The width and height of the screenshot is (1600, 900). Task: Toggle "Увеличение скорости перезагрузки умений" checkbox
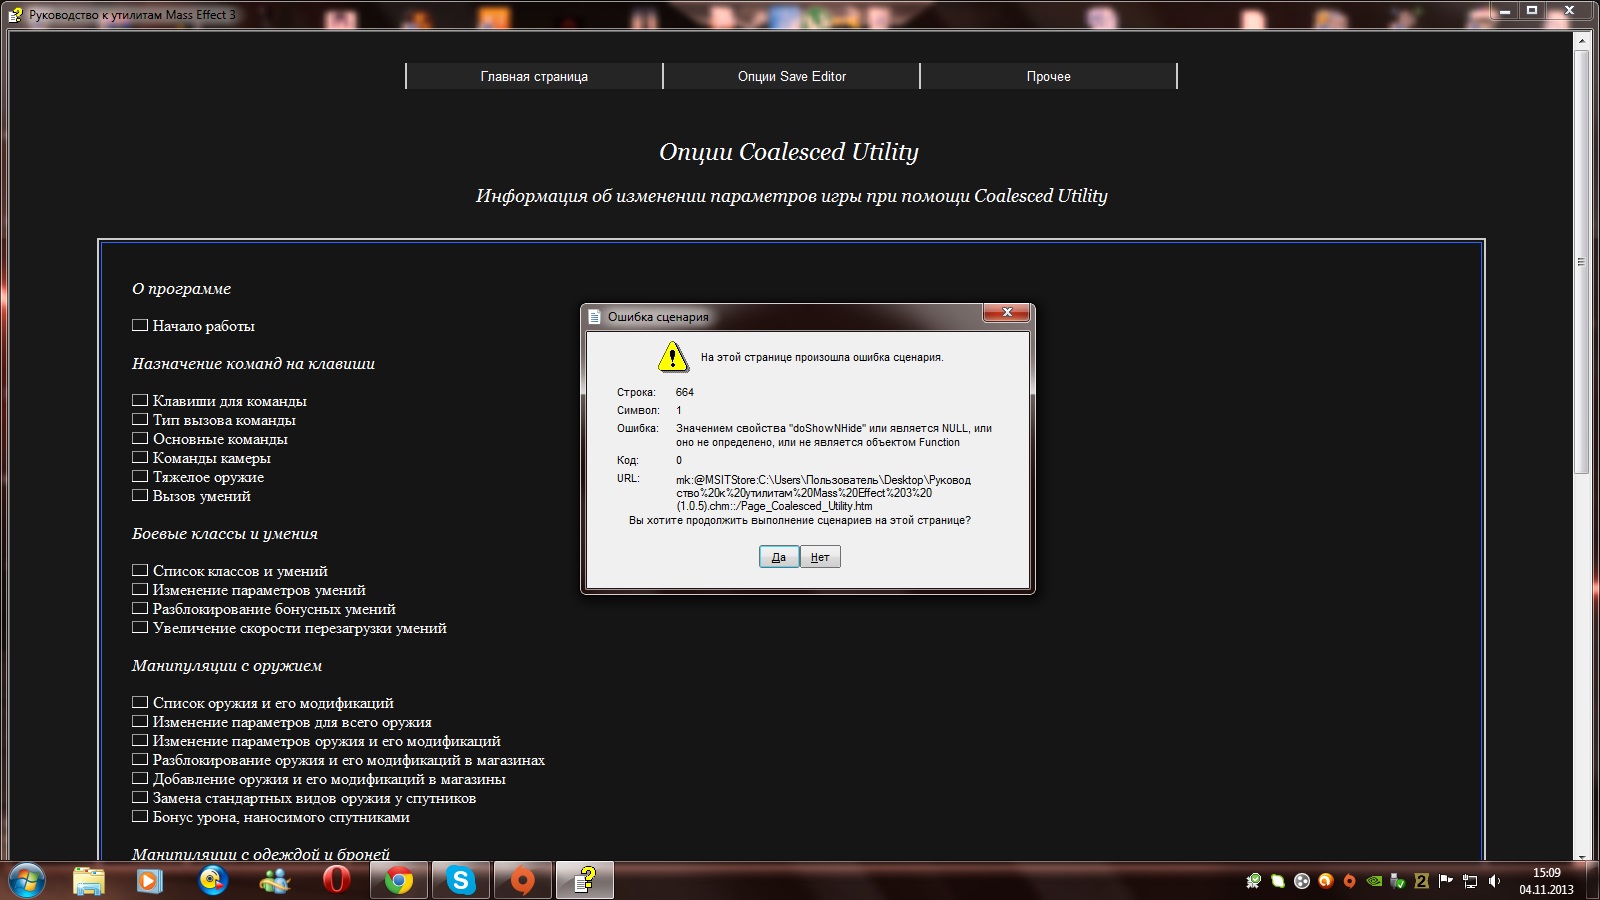click(140, 627)
